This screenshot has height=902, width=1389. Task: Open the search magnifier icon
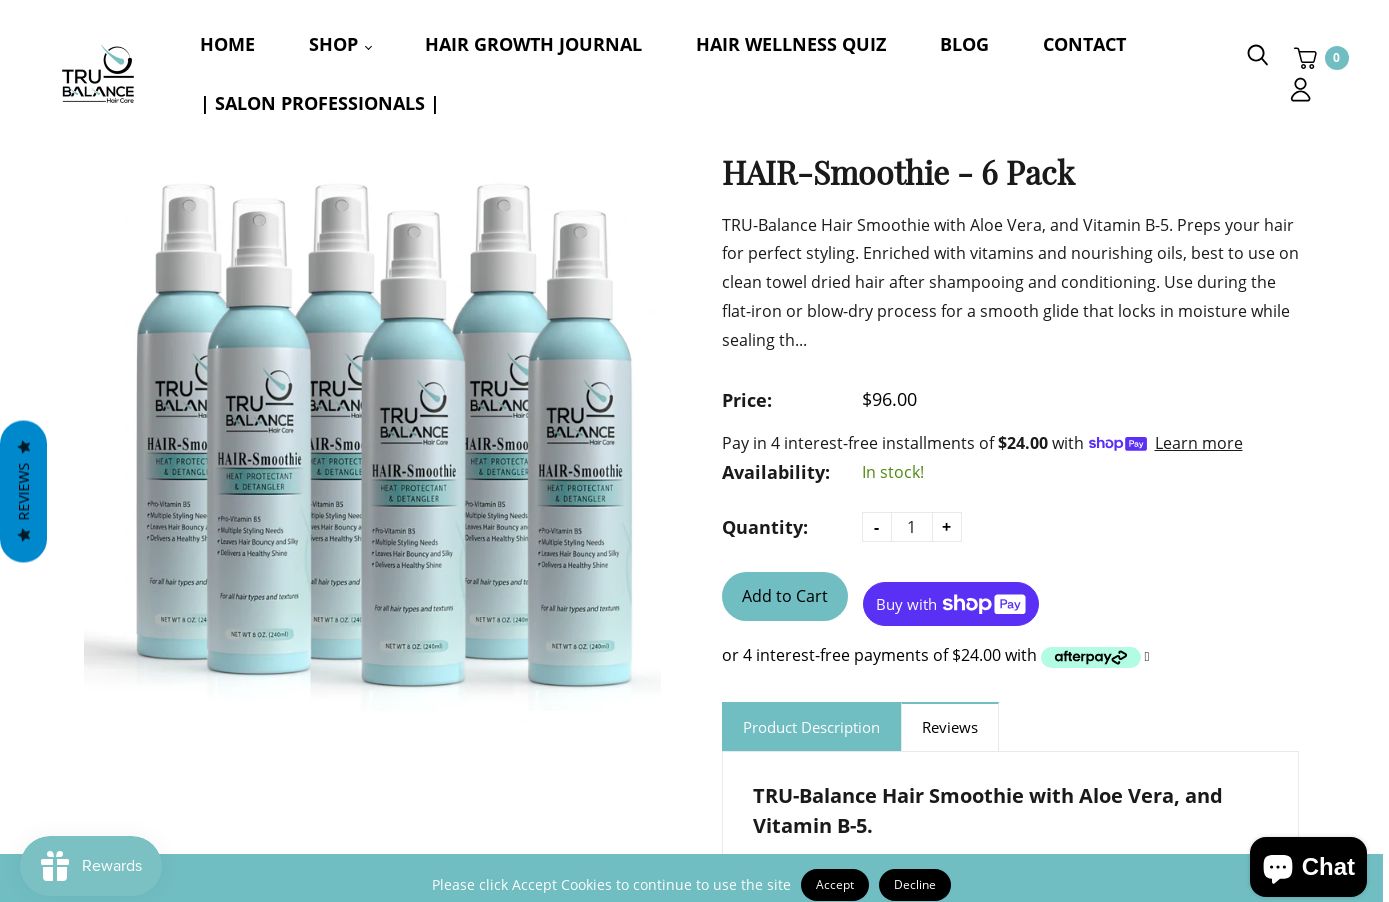(x=1257, y=55)
